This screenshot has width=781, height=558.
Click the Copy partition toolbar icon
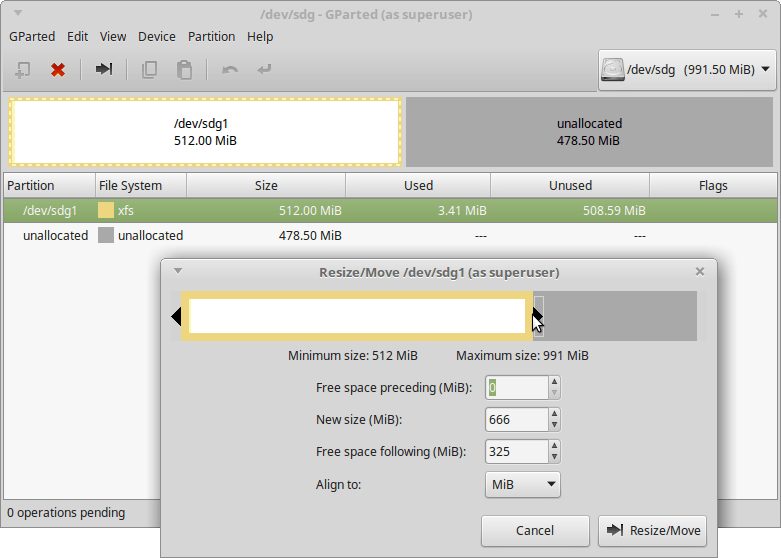tap(149, 70)
